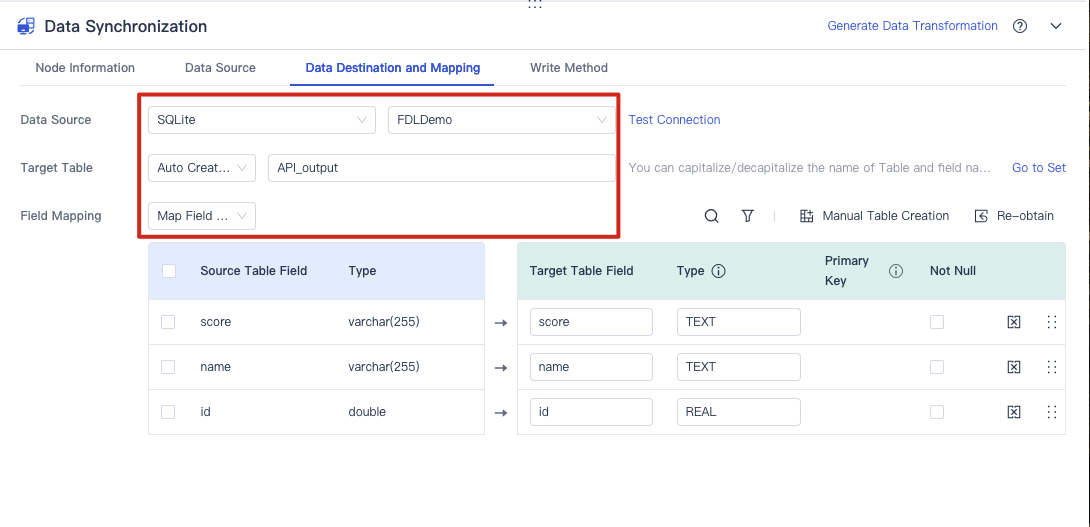
Task: Check the score source field checkbox
Action: pos(168,322)
